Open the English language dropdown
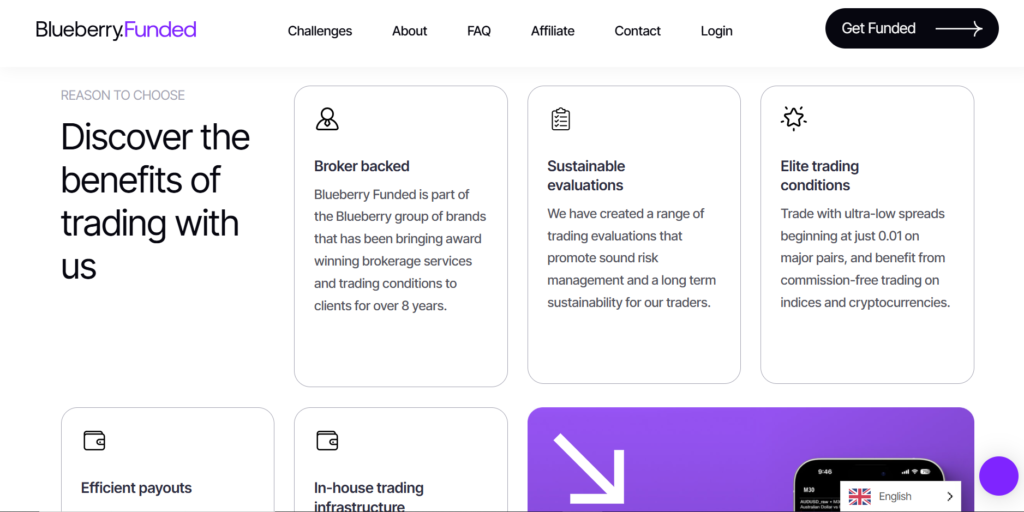 [x=900, y=497]
